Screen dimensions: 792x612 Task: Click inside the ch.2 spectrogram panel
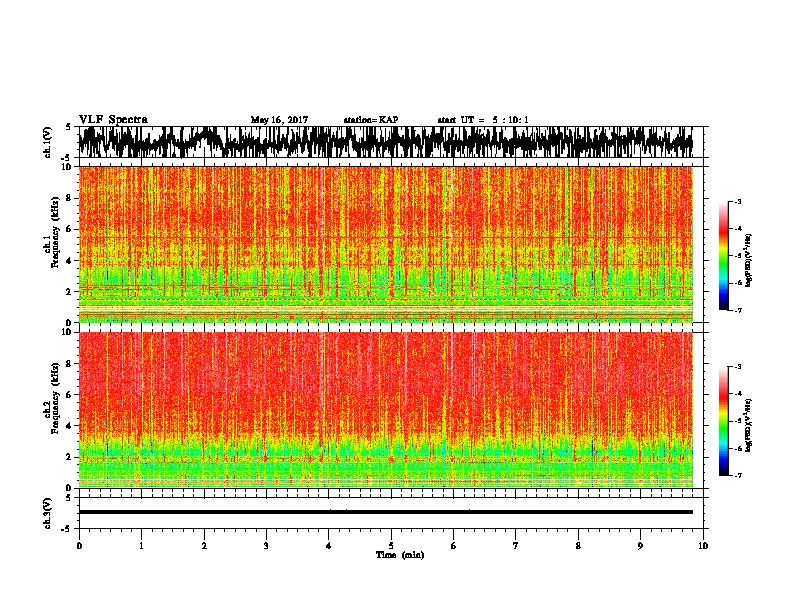coord(385,410)
